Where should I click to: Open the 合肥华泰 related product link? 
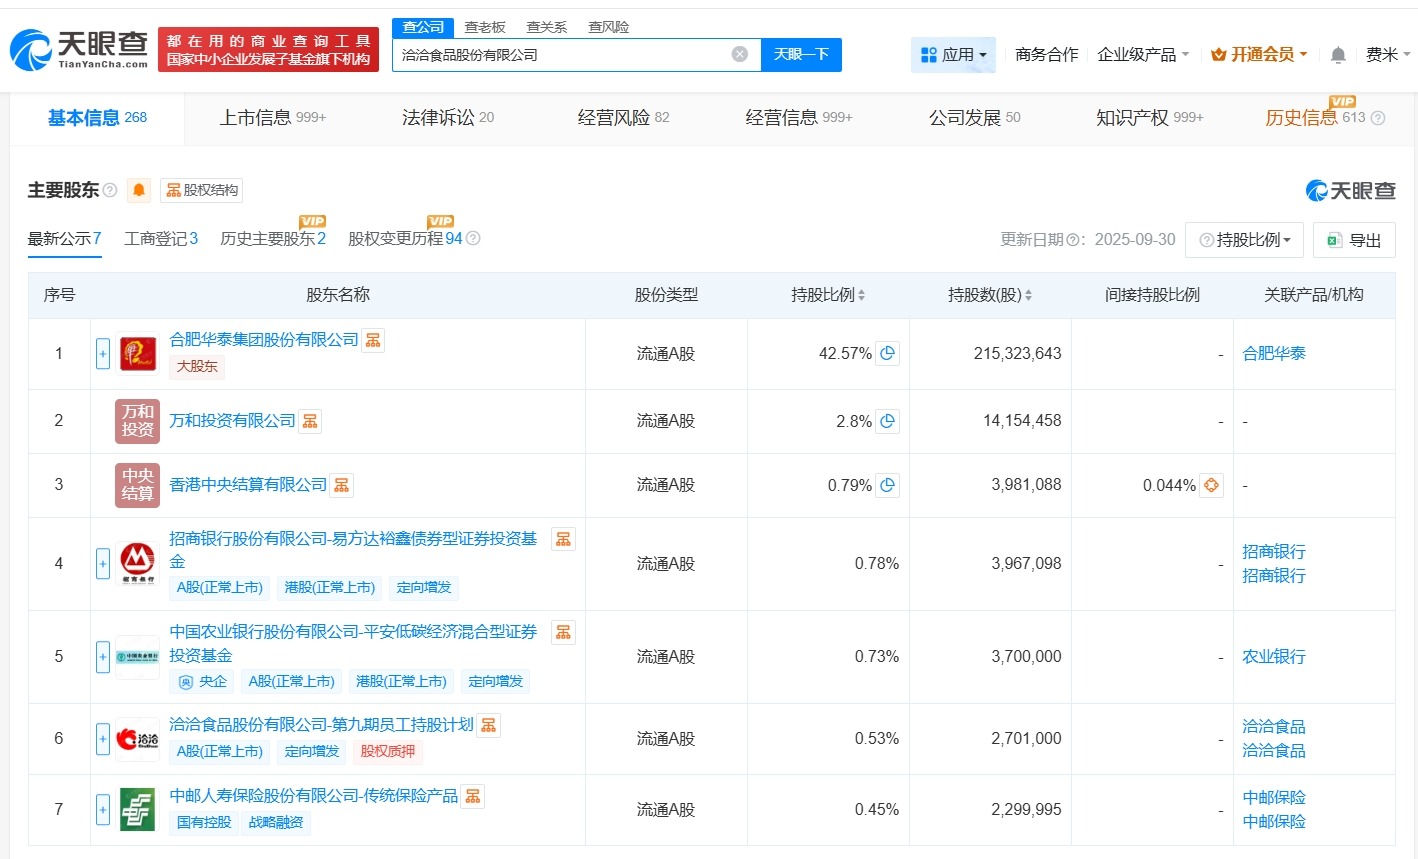pyautogui.click(x=1272, y=353)
